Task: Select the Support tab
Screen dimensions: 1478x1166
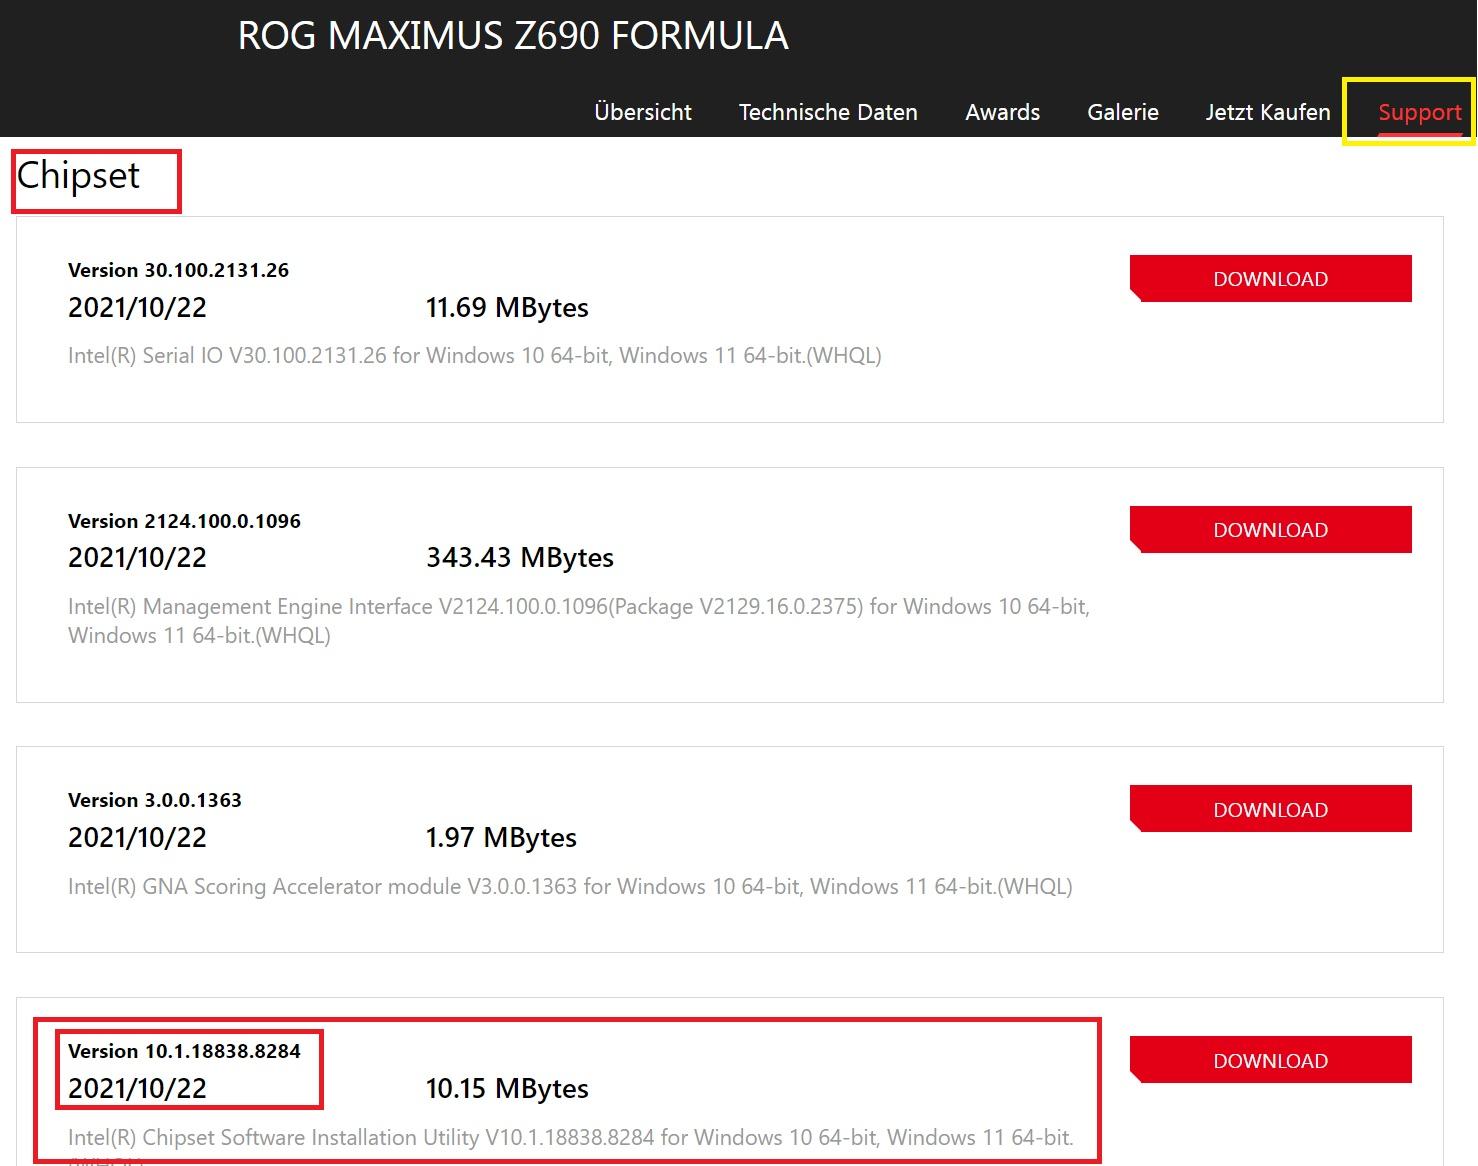Action: 1420,112
